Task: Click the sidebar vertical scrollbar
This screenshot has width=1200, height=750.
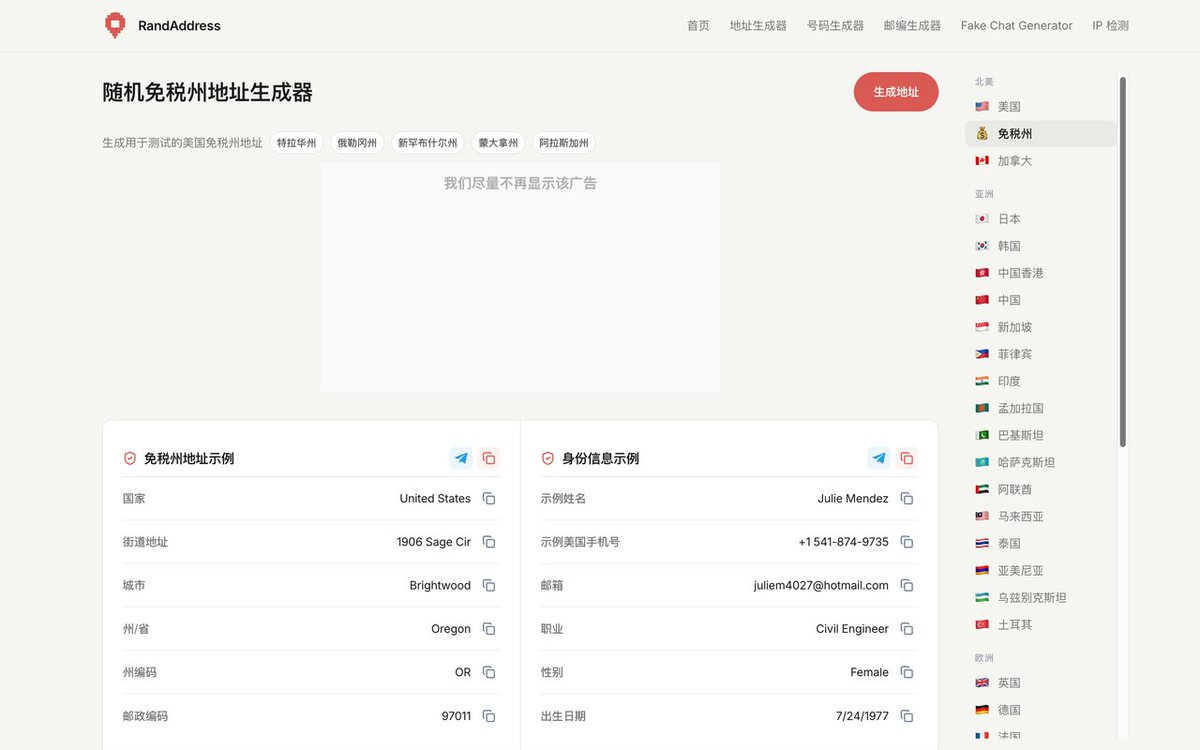Action: 1123,261
